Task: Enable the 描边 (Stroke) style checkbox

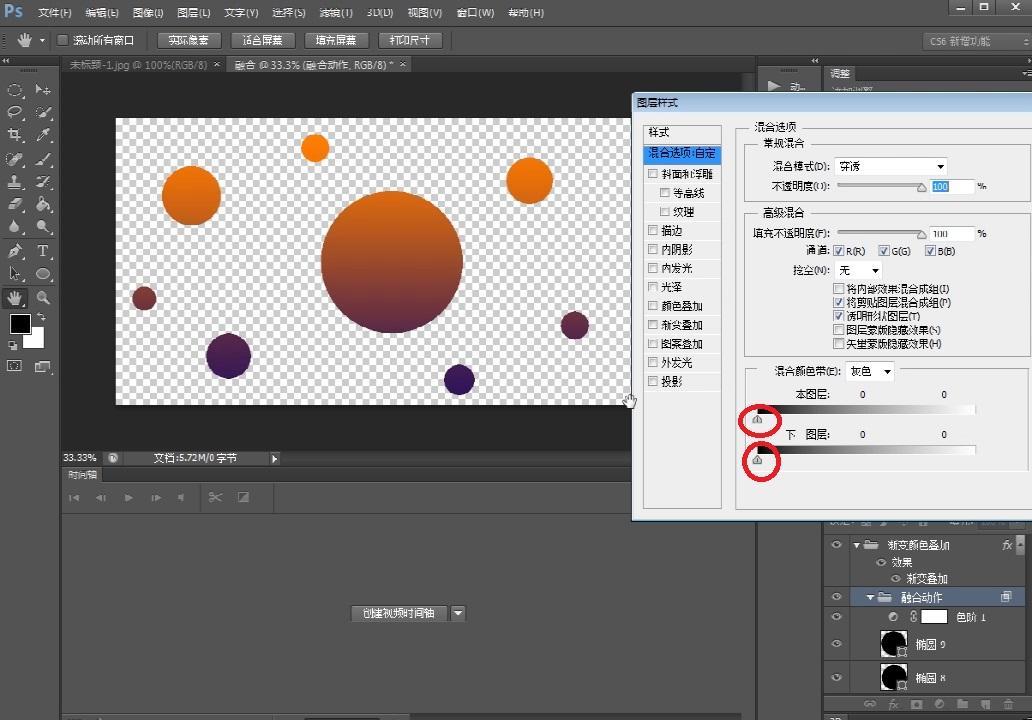Action: [x=653, y=231]
